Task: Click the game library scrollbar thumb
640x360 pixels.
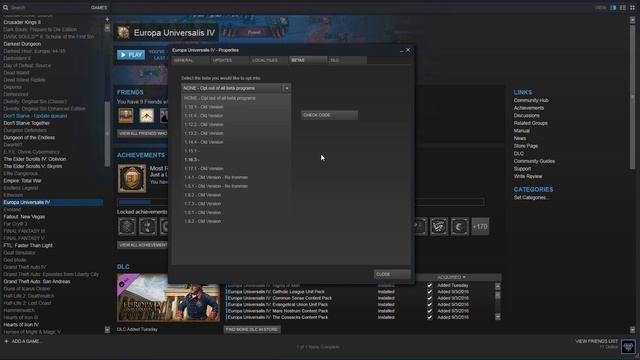Action: pos(107,134)
